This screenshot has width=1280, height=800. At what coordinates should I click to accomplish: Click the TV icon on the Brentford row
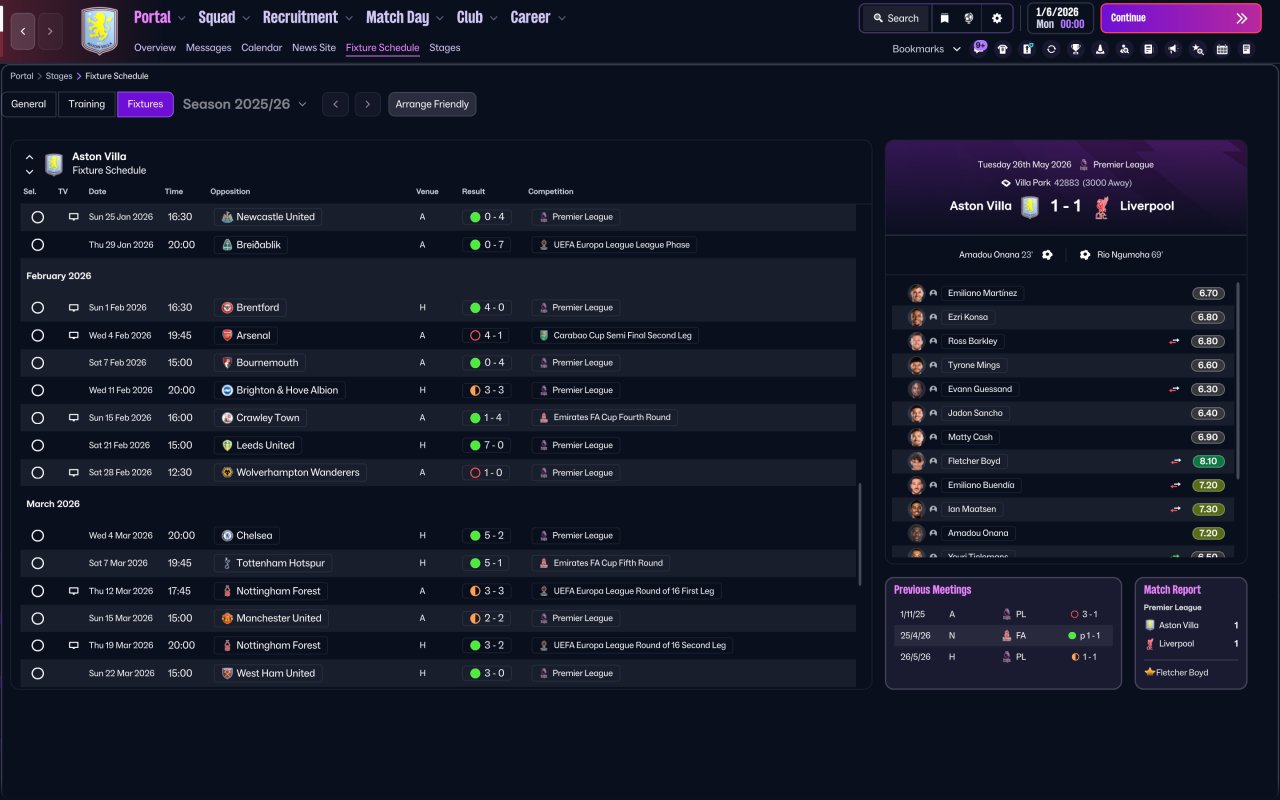73,308
